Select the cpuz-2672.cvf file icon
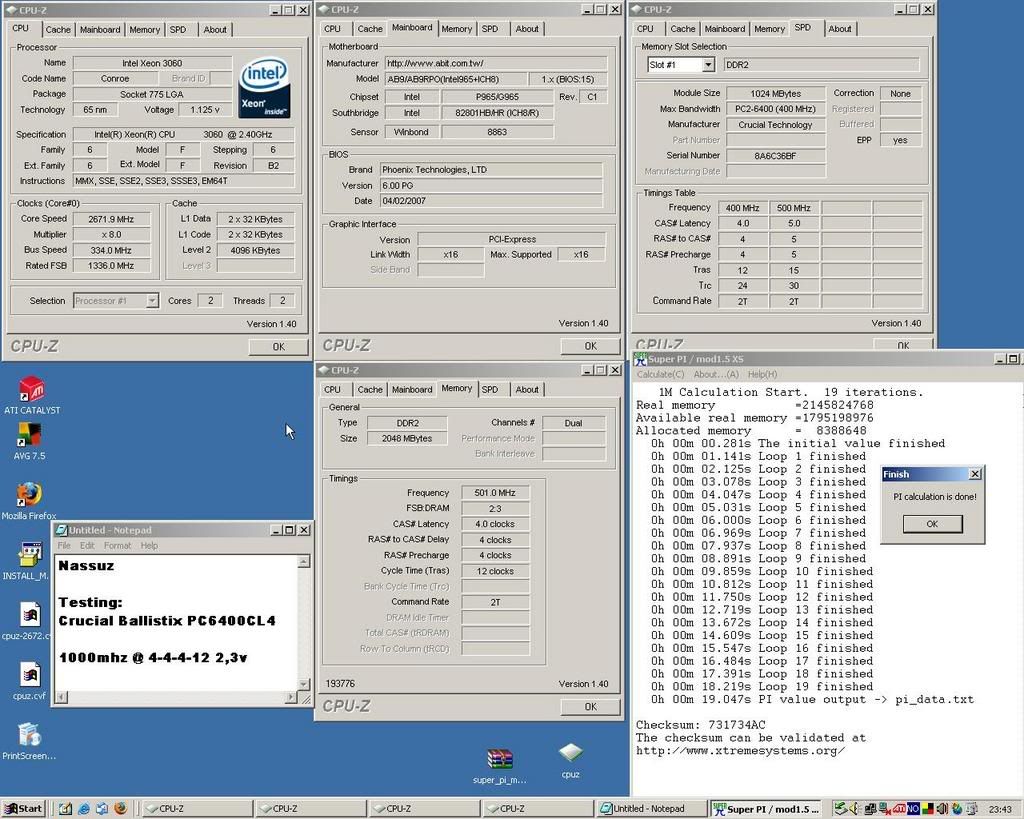Screen dimensions: 1024x819 pos(27,620)
